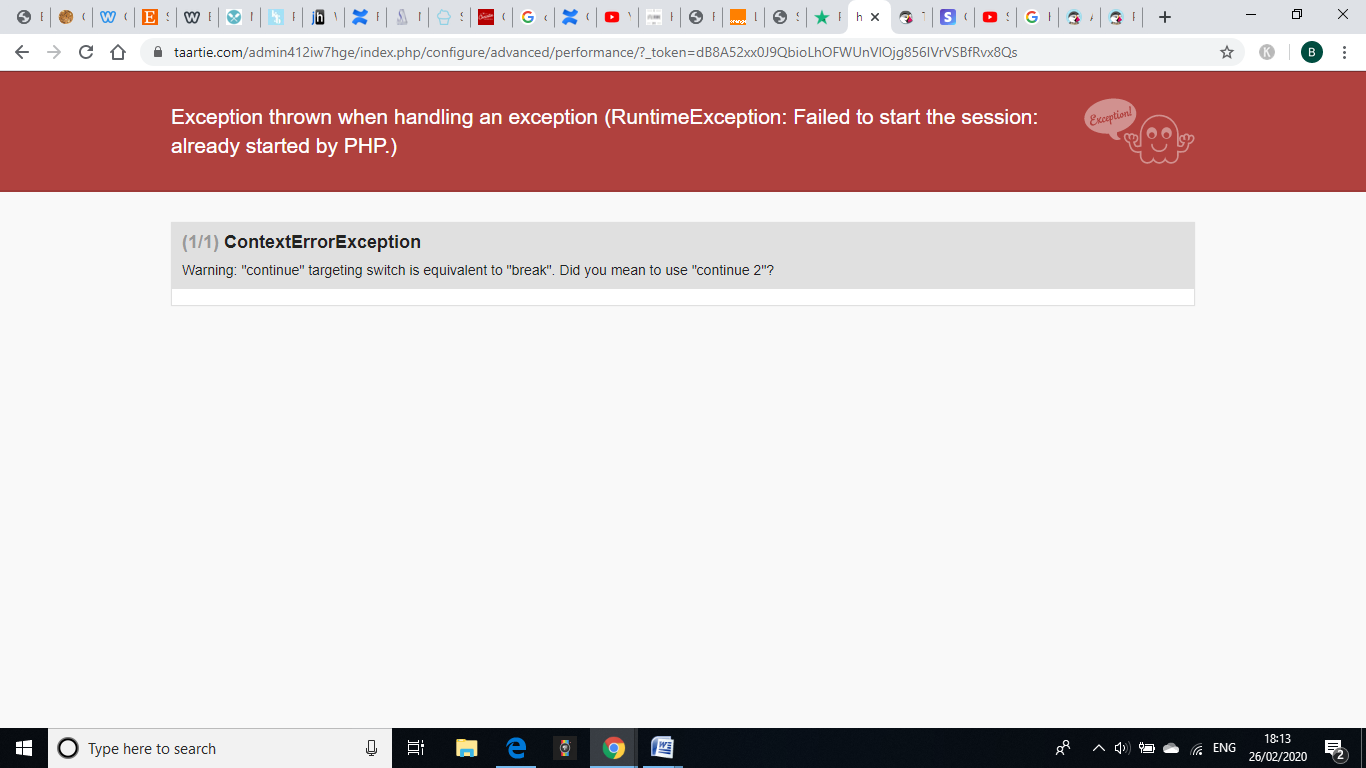Switch to the purple S tab
The height and width of the screenshot is (768, 1366).
click(953, 17)
